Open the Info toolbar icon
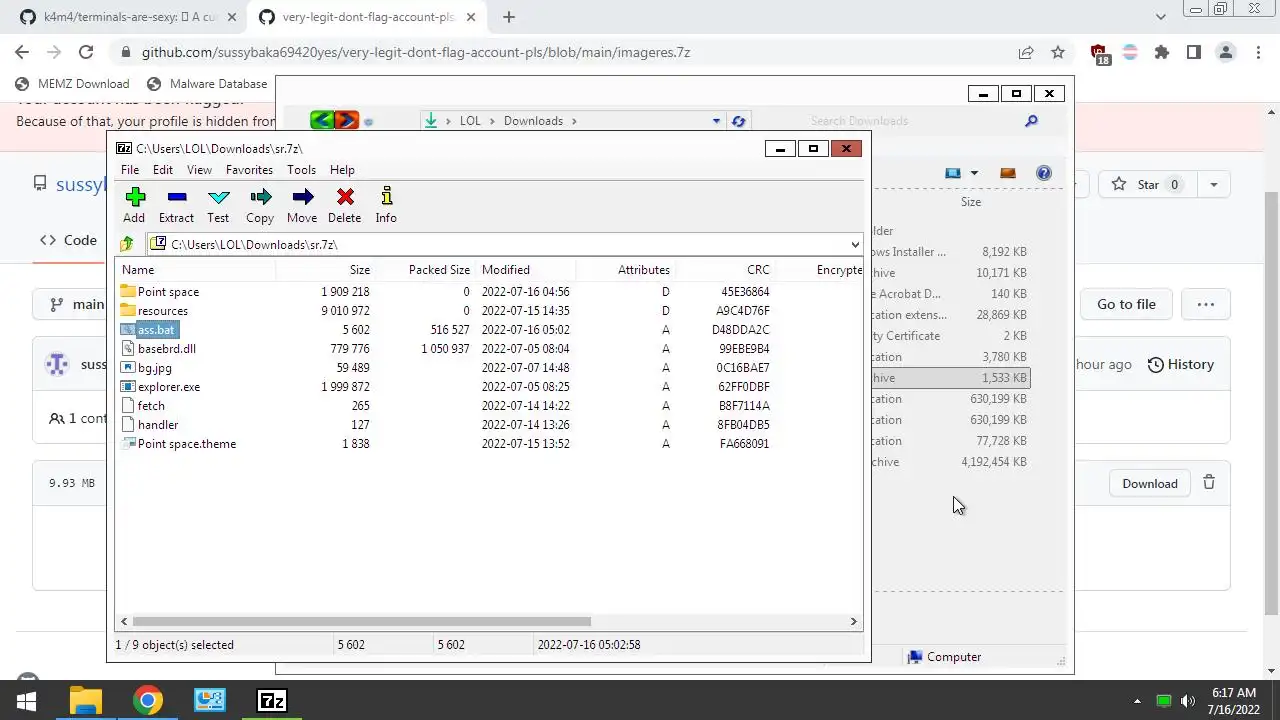The image size is (1280, 720). (386, 205)
